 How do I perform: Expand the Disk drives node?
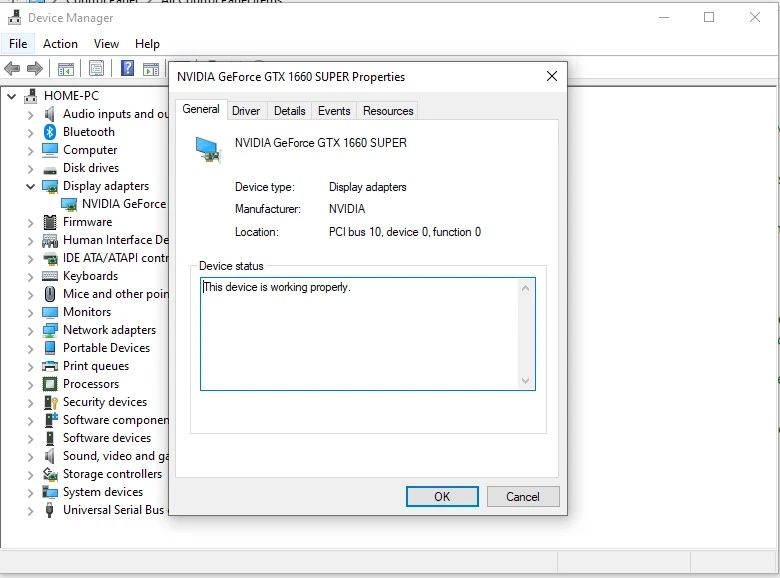coord(30,168)
